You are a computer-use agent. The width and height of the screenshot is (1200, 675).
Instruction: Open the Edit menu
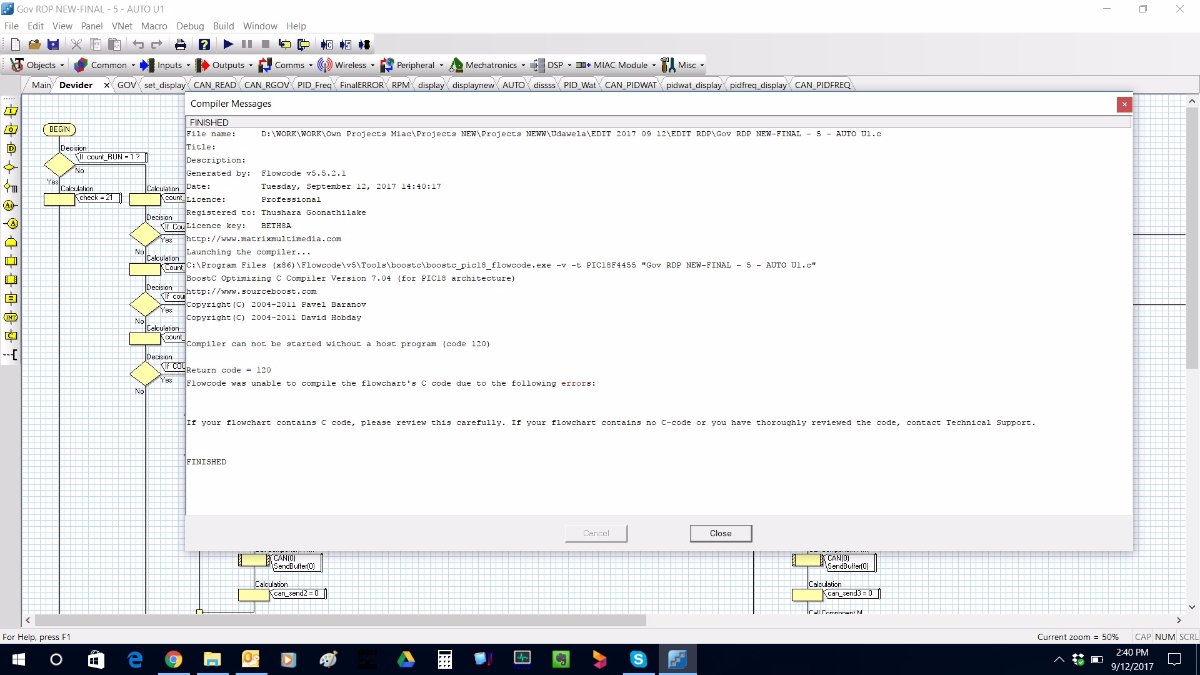[35, 25]
